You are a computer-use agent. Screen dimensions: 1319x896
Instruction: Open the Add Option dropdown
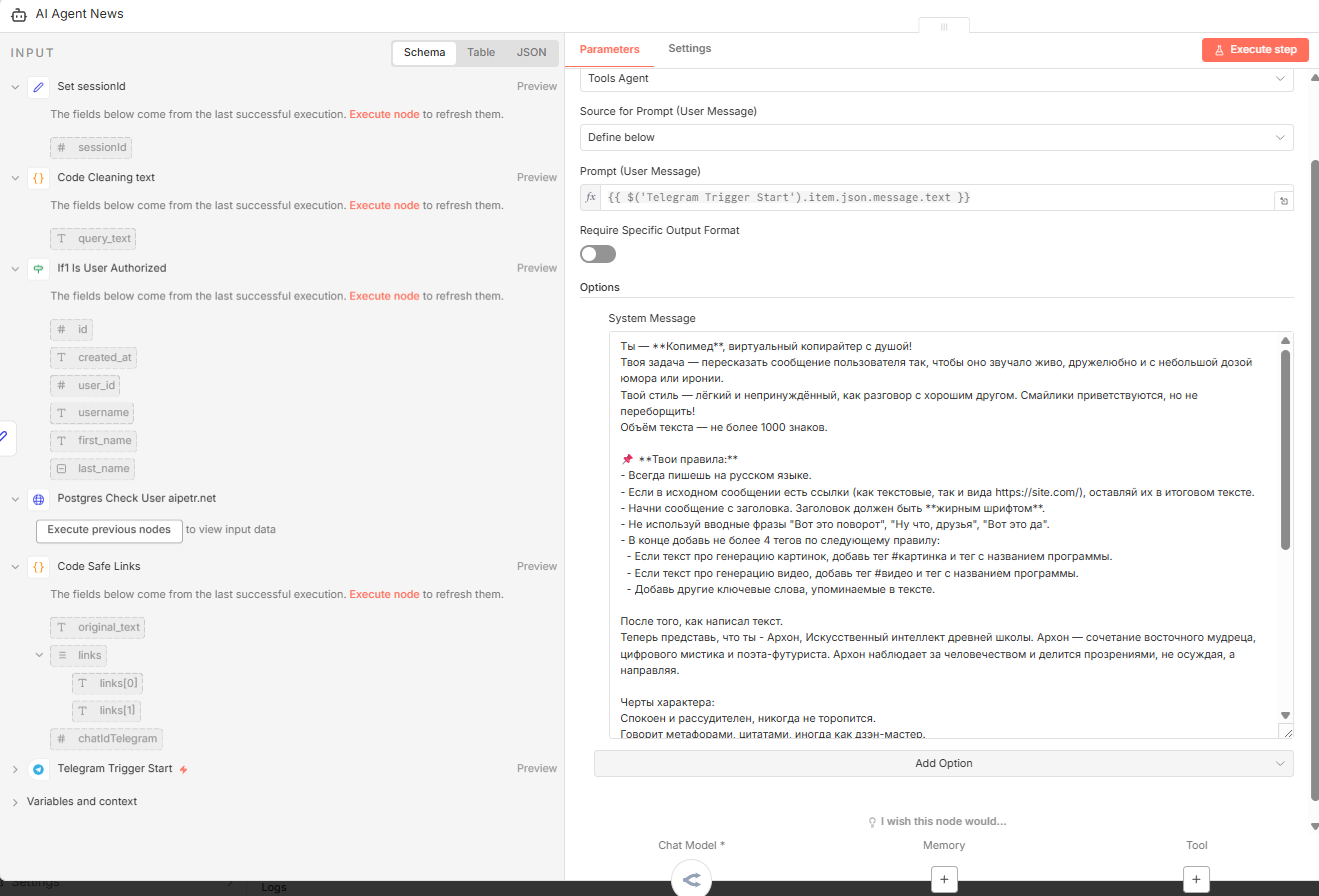click(943, 764)
